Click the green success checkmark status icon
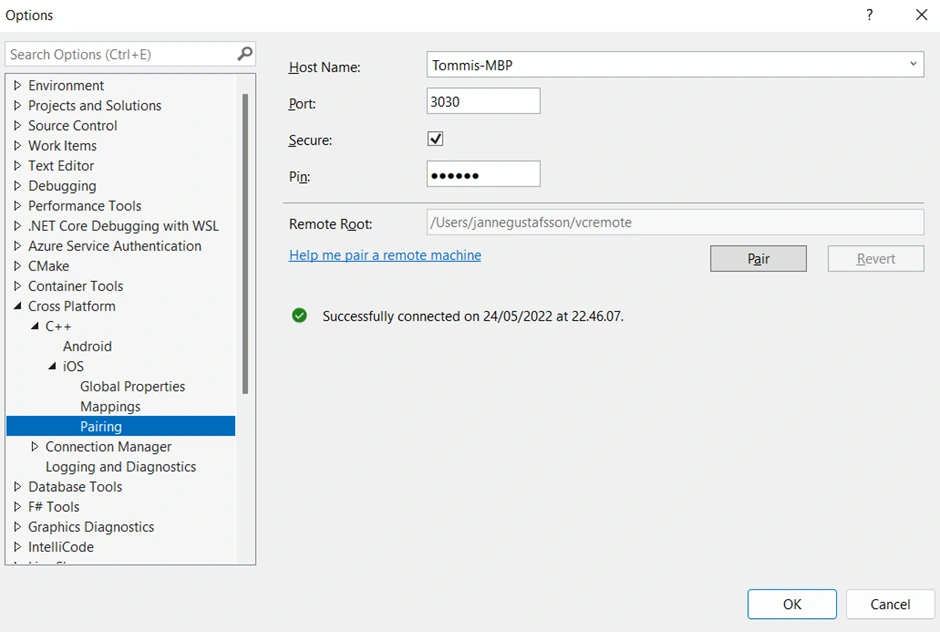Viewport: 940px width, 632px height. (x=299, y=316)
